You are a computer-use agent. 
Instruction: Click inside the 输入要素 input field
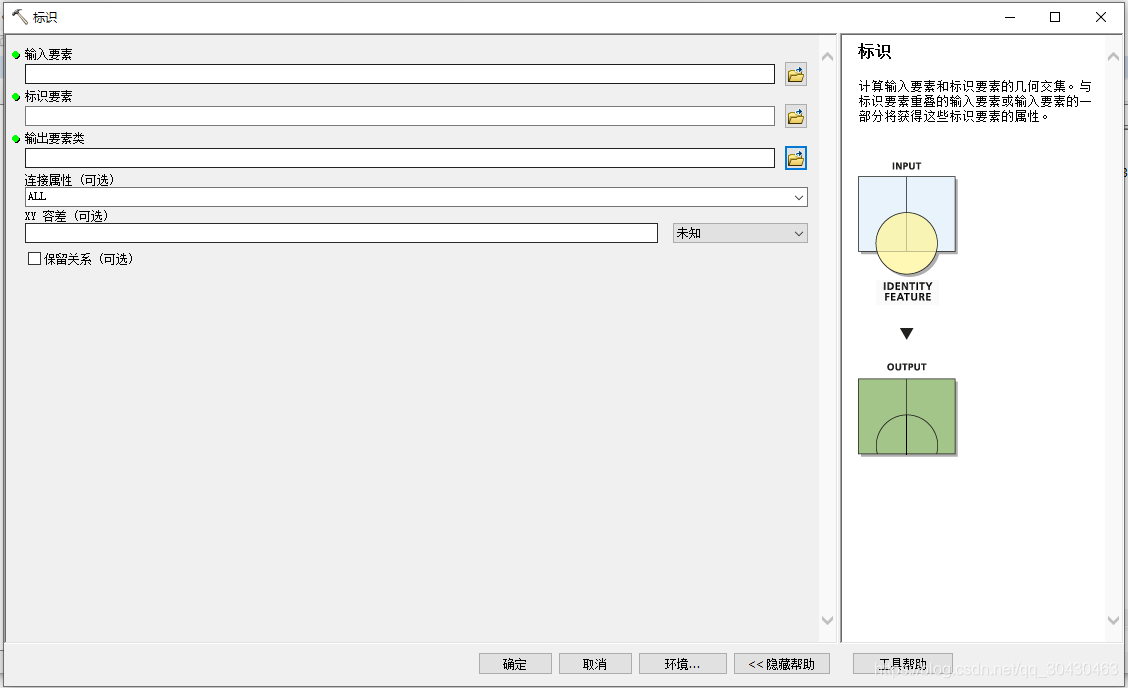click(x=400, y=73)
